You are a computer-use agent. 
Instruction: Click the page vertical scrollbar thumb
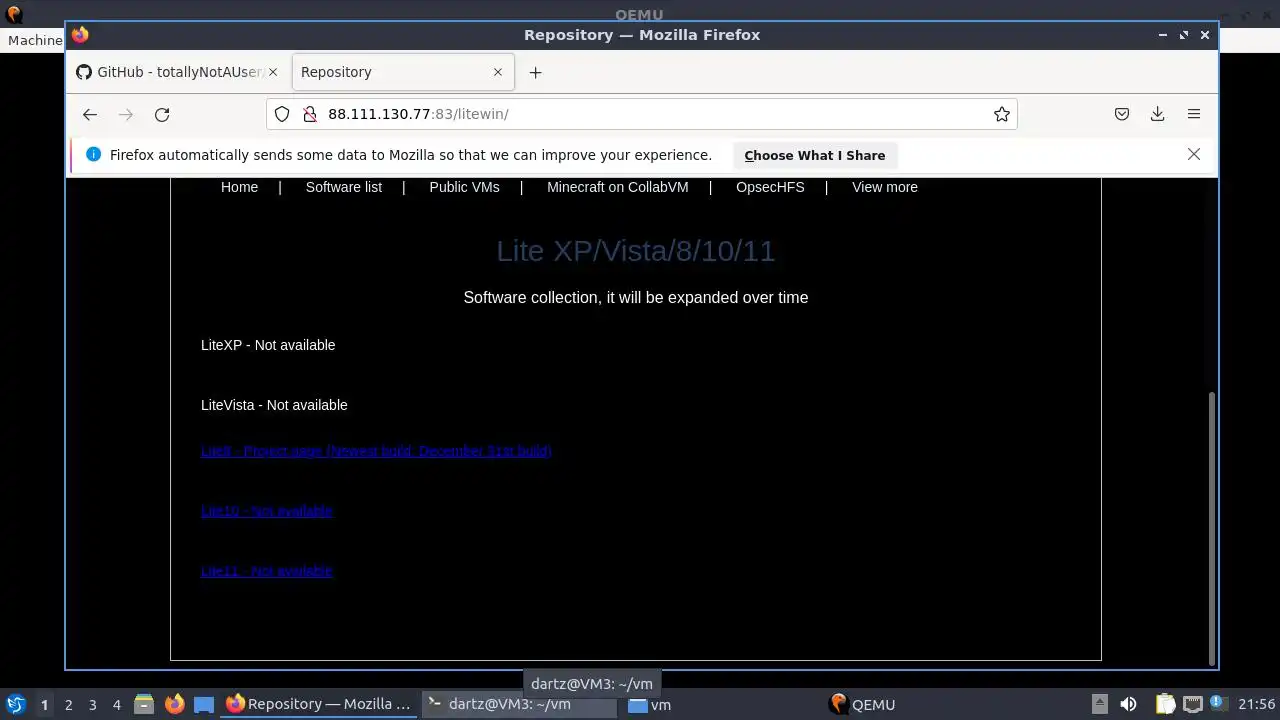coord(1212,528)
